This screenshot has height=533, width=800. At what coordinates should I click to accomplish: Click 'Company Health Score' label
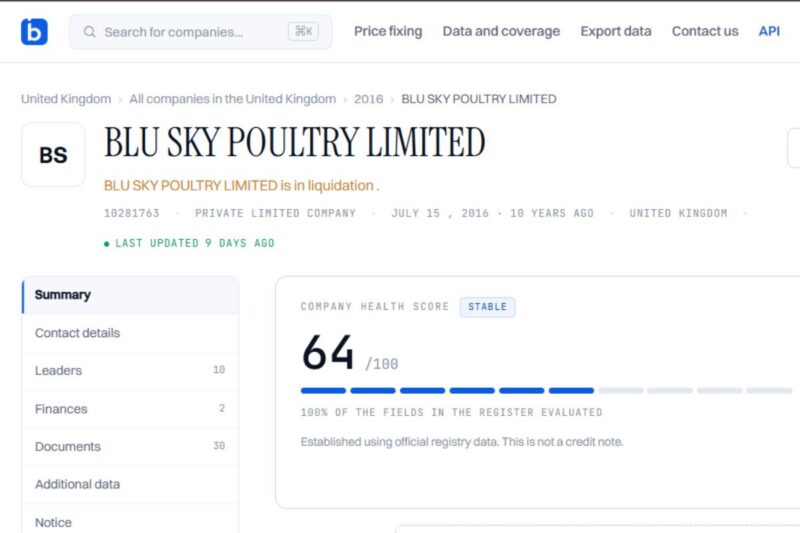coord(375,307)
